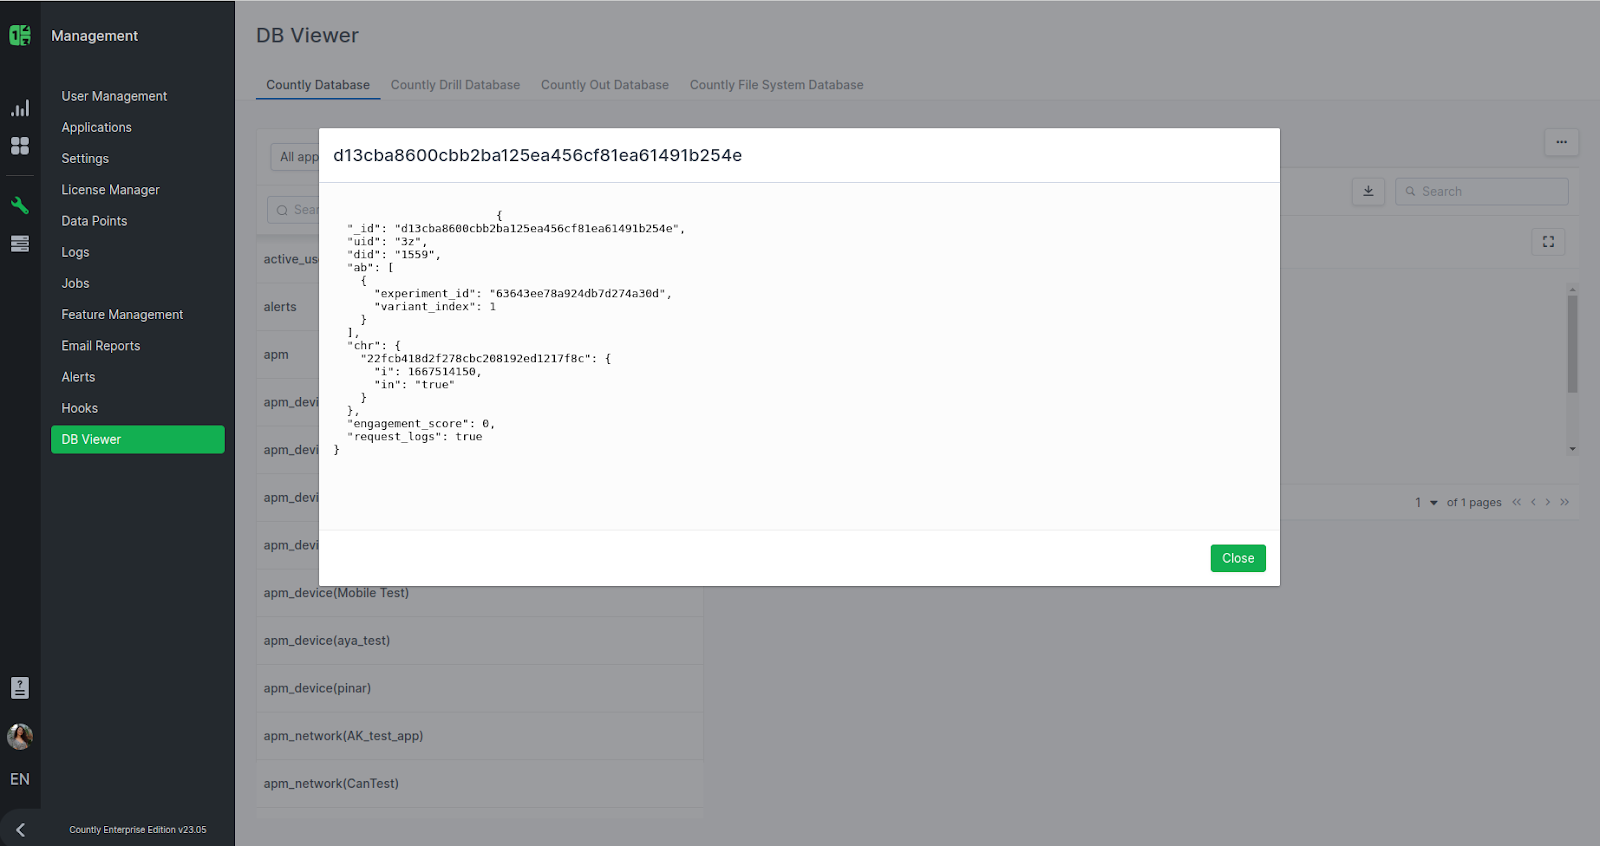1600x846 pixels.
Task: Click the scrollbar down arrow
Action: point(1573,449)
